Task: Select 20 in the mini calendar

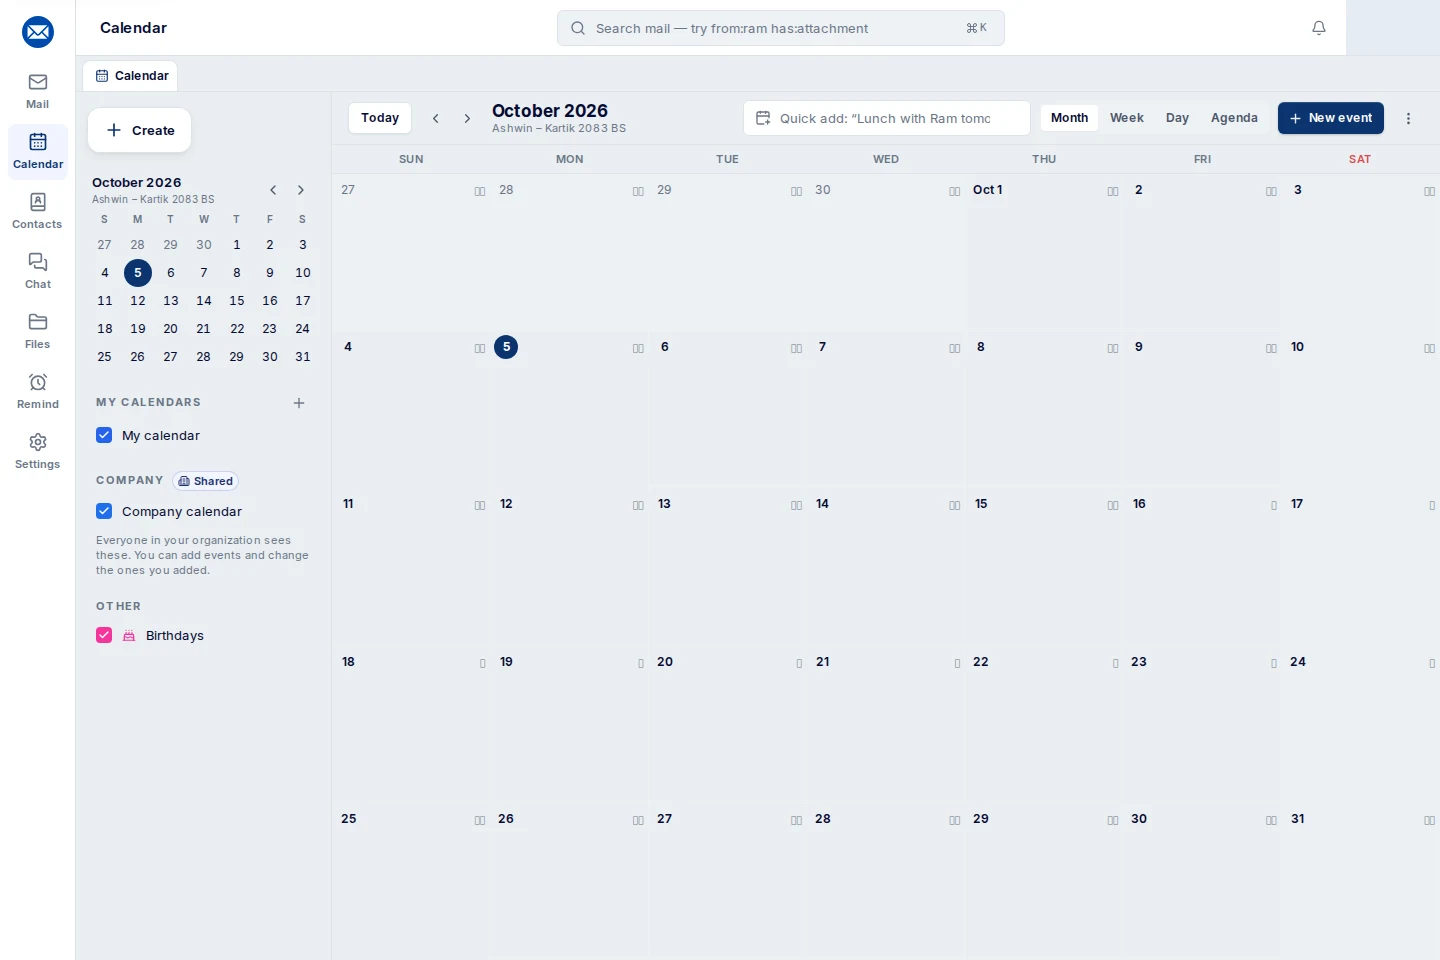Action: click(171, 329)
